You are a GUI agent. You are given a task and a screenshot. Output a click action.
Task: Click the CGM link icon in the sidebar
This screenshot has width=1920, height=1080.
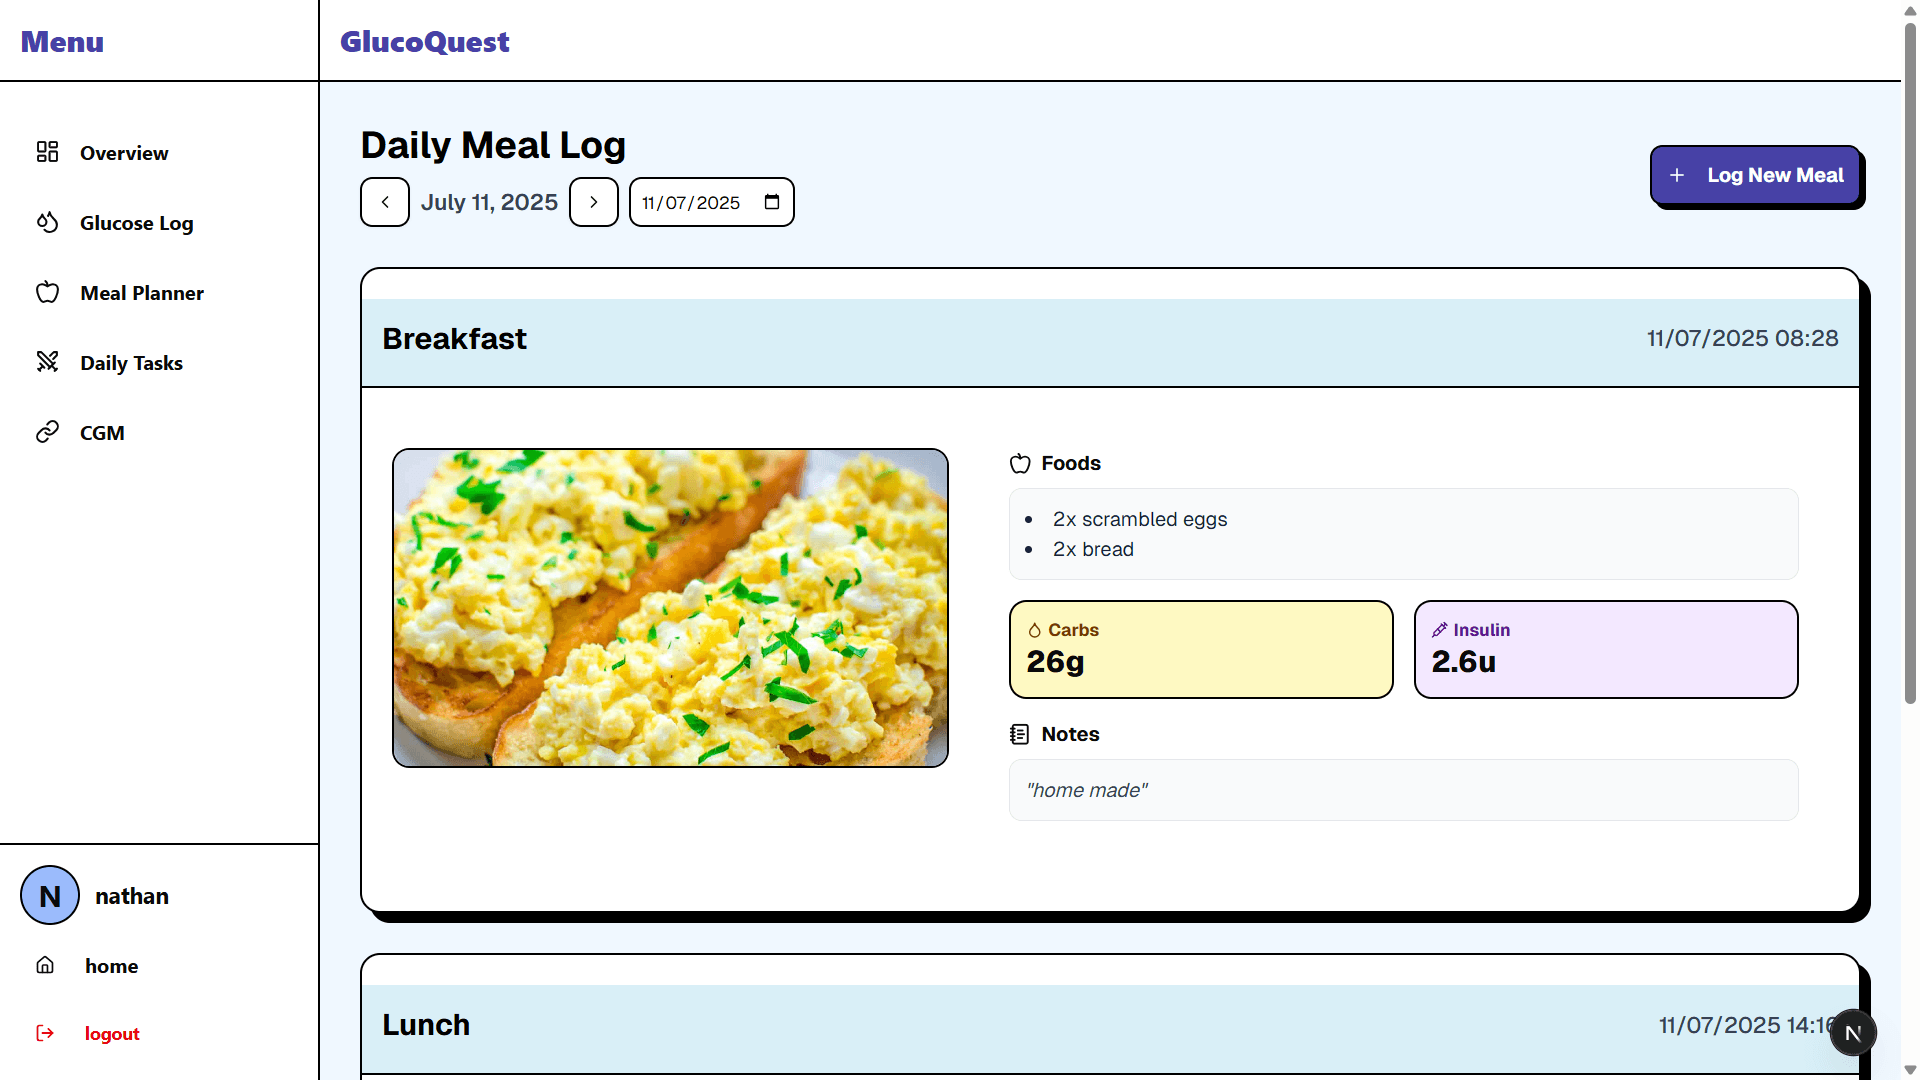pyautogui.click(x=47, y=432)
